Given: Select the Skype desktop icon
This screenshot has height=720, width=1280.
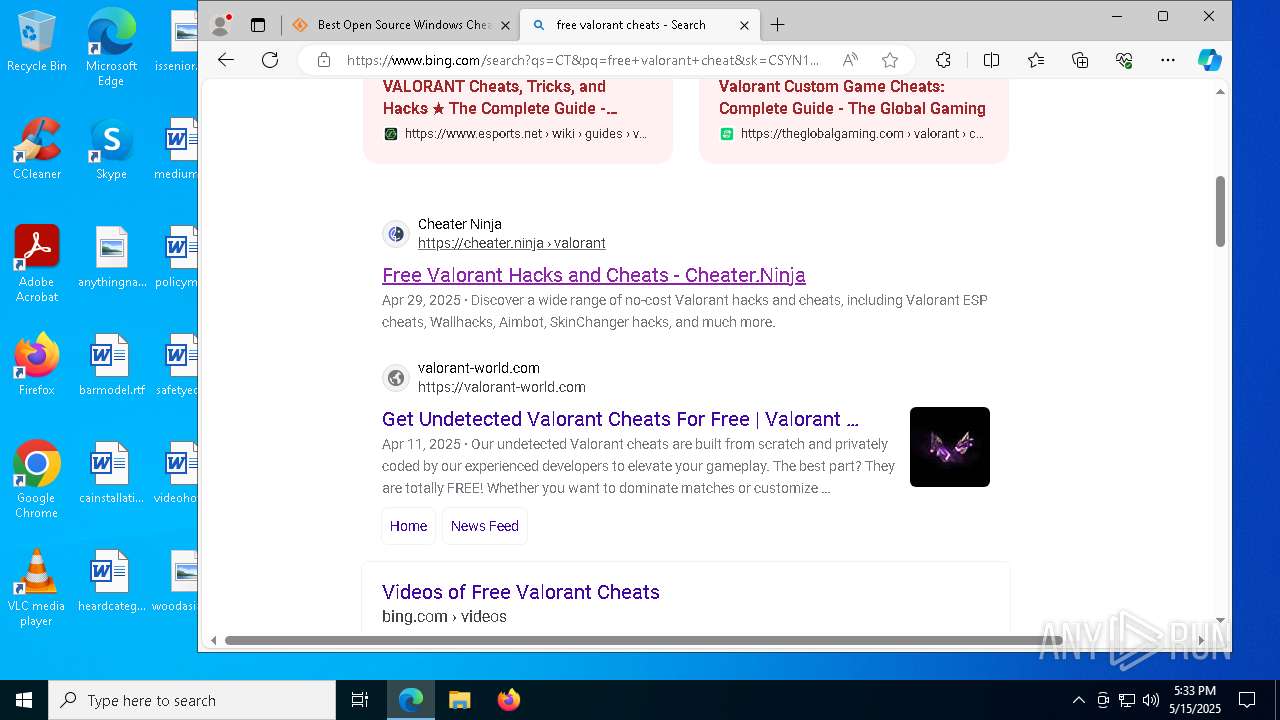Looking at the screenshot, I should [111, 150].
